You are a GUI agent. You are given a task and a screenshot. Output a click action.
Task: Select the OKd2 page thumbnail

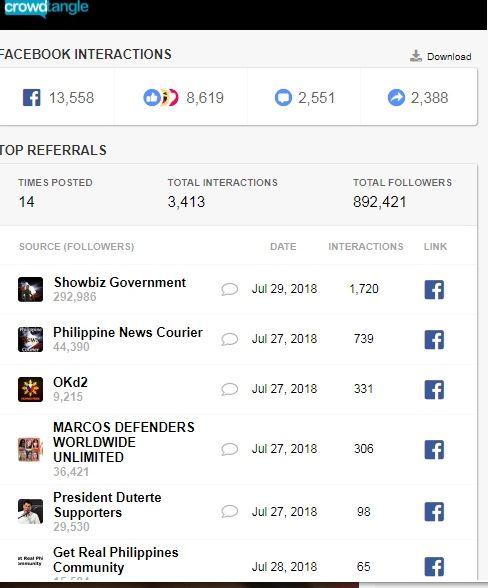(x=30, y=389)
